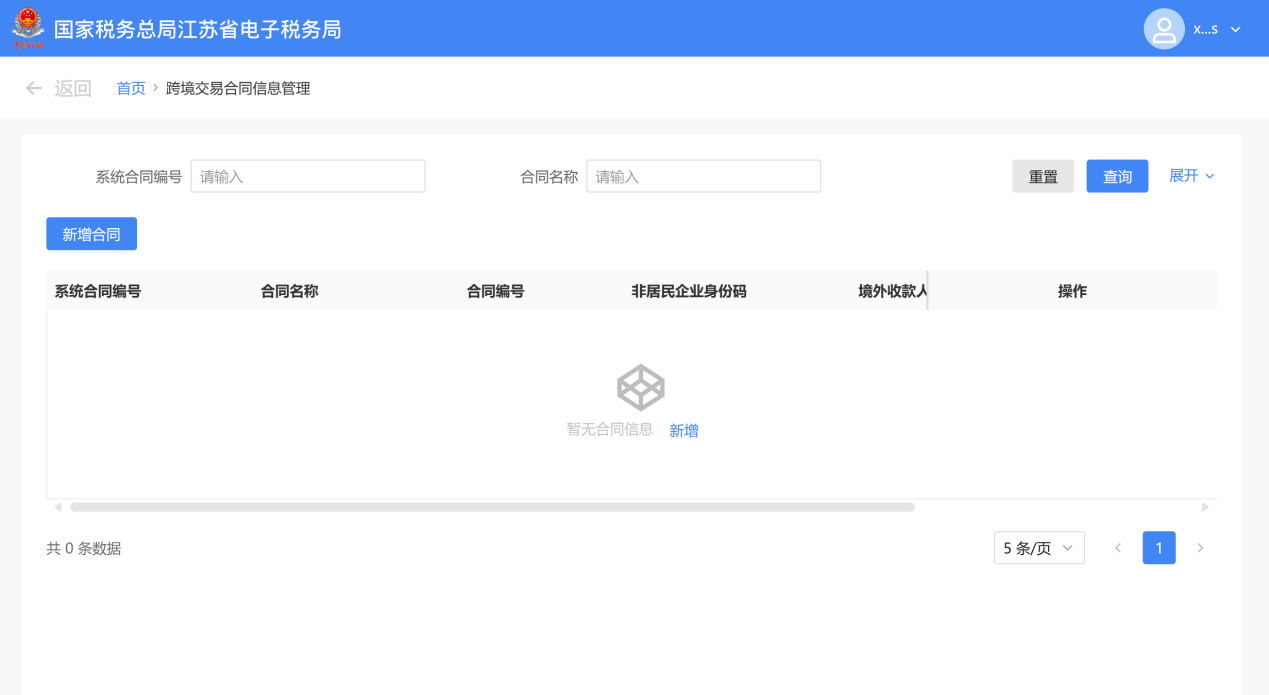Go to previous page with left chevron
This screenshot has height=695, width=1269.
click(x=1118, y=548)
